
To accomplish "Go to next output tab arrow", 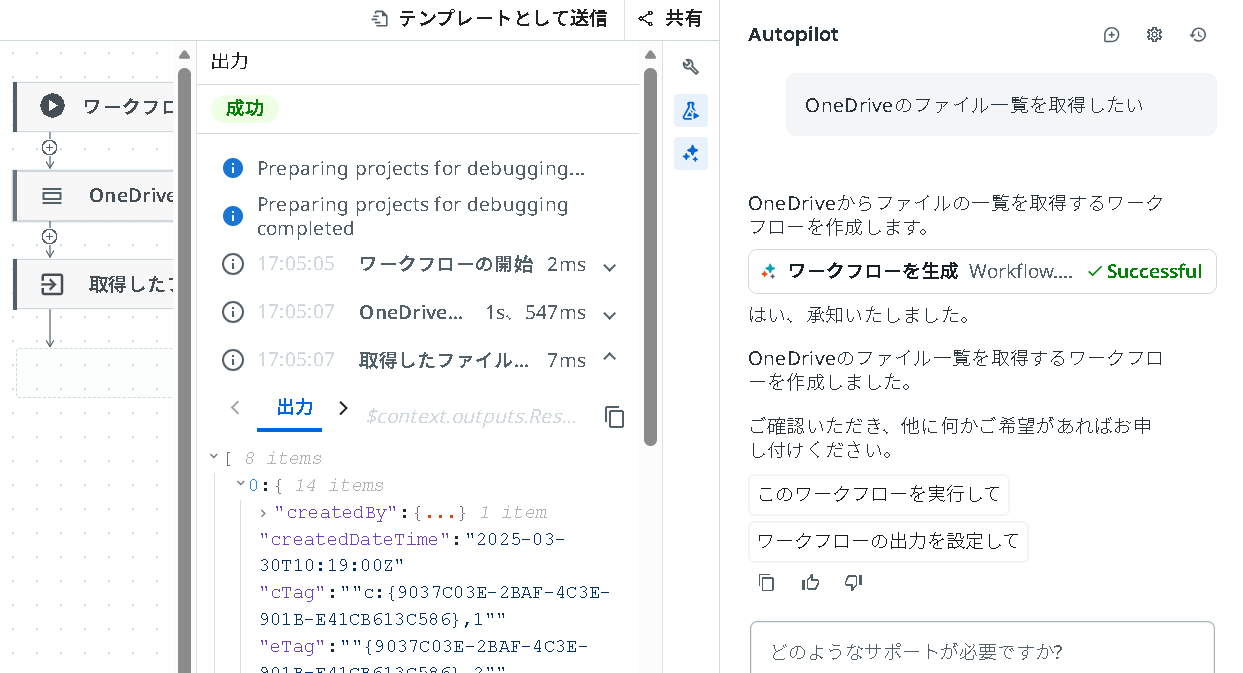I will pyautogui.click(x=343, y=407).
